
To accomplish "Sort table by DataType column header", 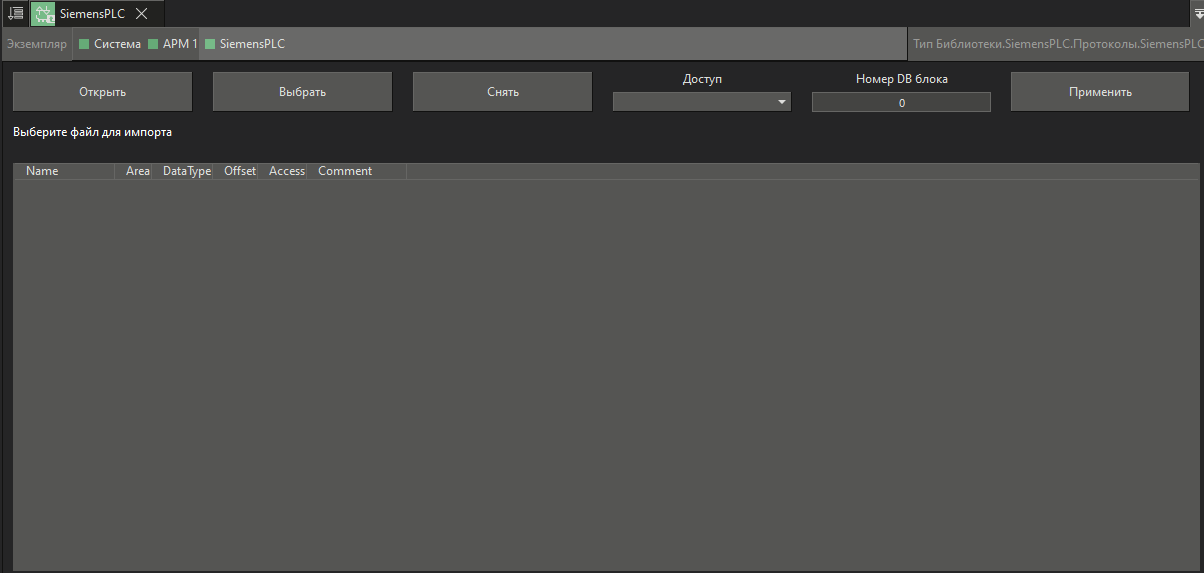I will click(x=187, y=171).
